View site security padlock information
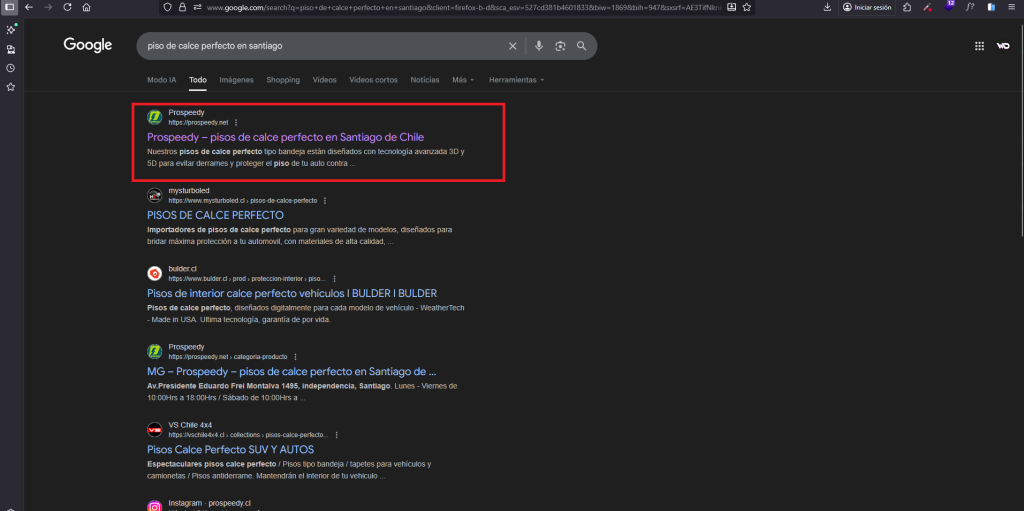This screenshot has width=1024, height=511. (182, 7)
